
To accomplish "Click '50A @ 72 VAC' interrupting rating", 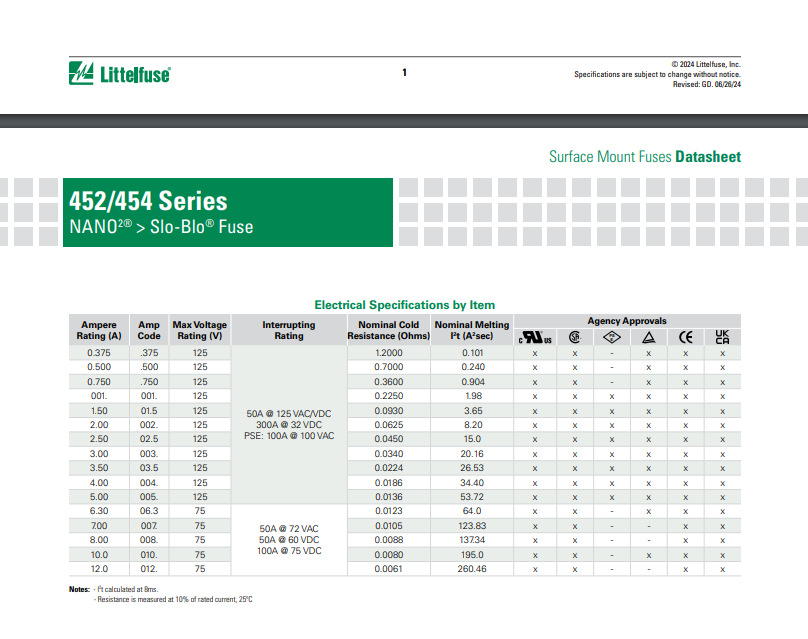I will (289, 529).
